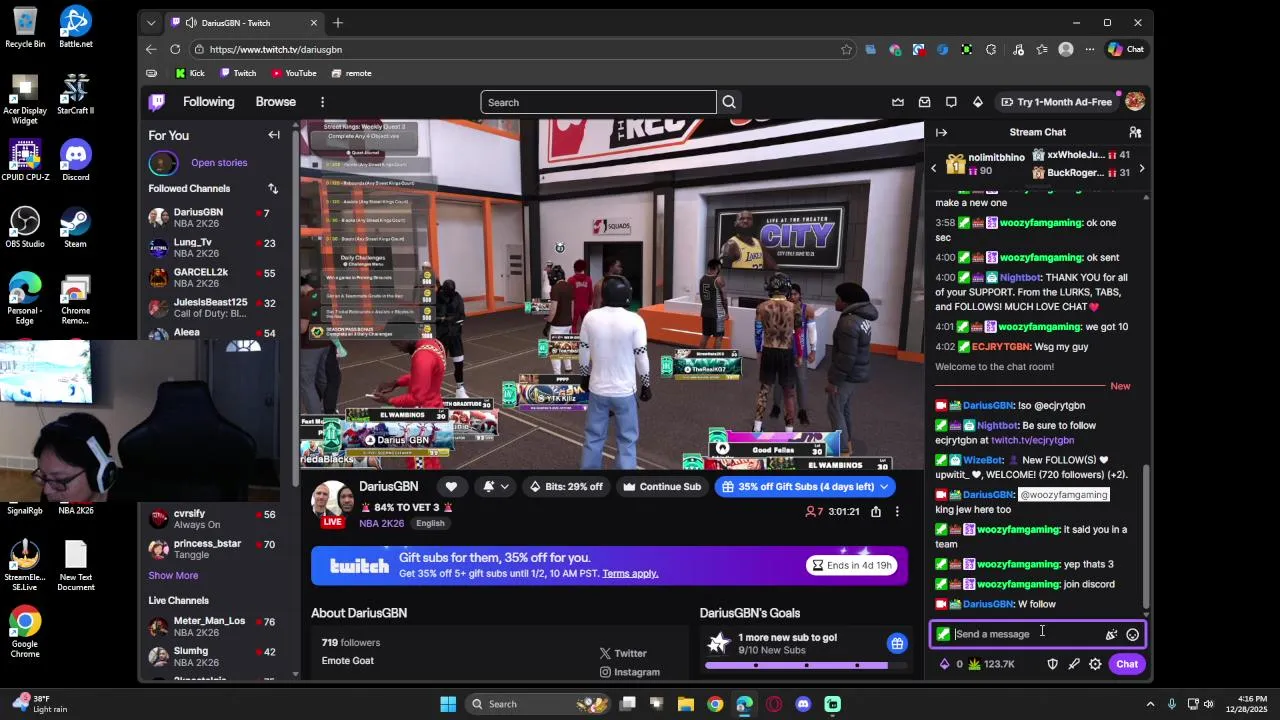Open the YouTube bookmark

coord(294,73)
